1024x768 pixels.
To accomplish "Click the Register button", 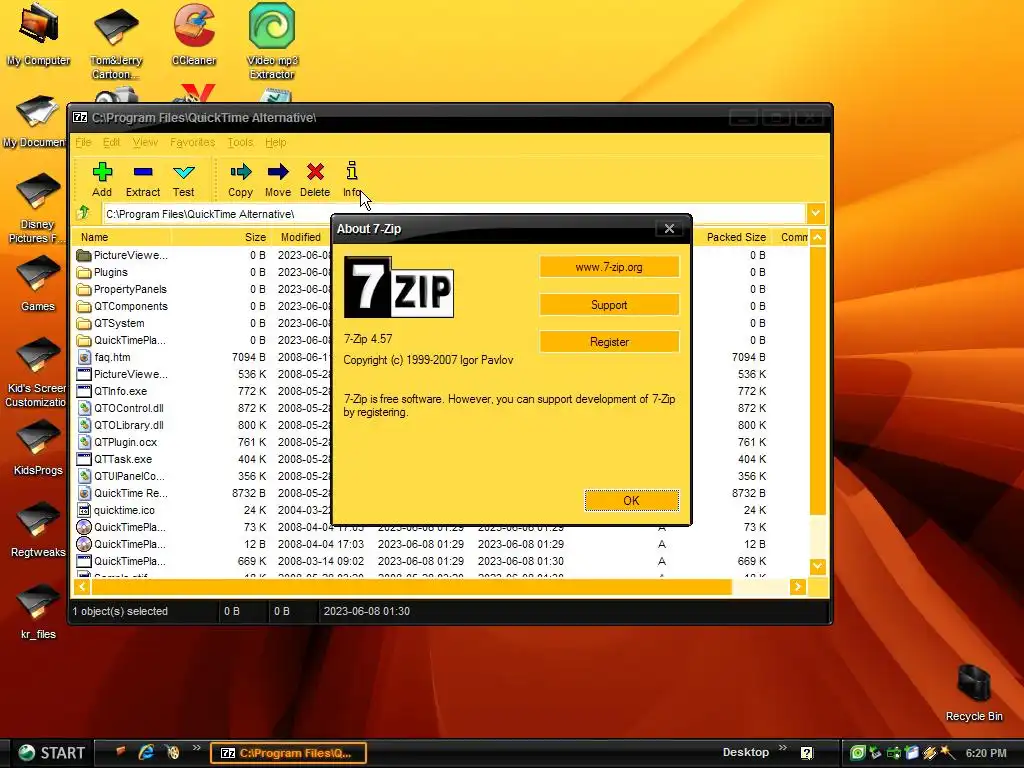I will [609, 342].
